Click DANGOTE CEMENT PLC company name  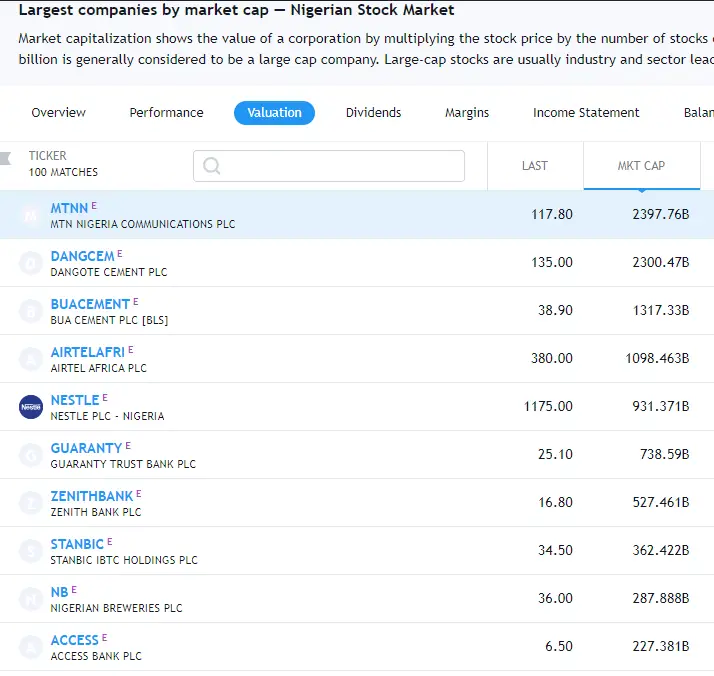tap(109, 272)
